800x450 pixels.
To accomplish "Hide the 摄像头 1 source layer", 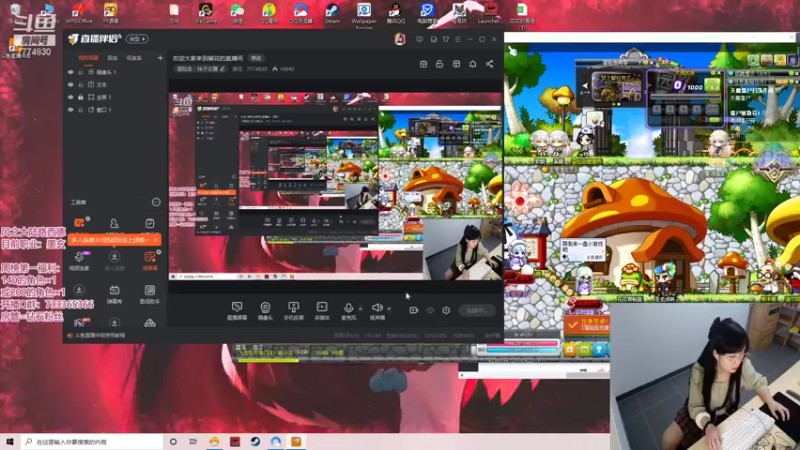I will click(x=70, y=72).
